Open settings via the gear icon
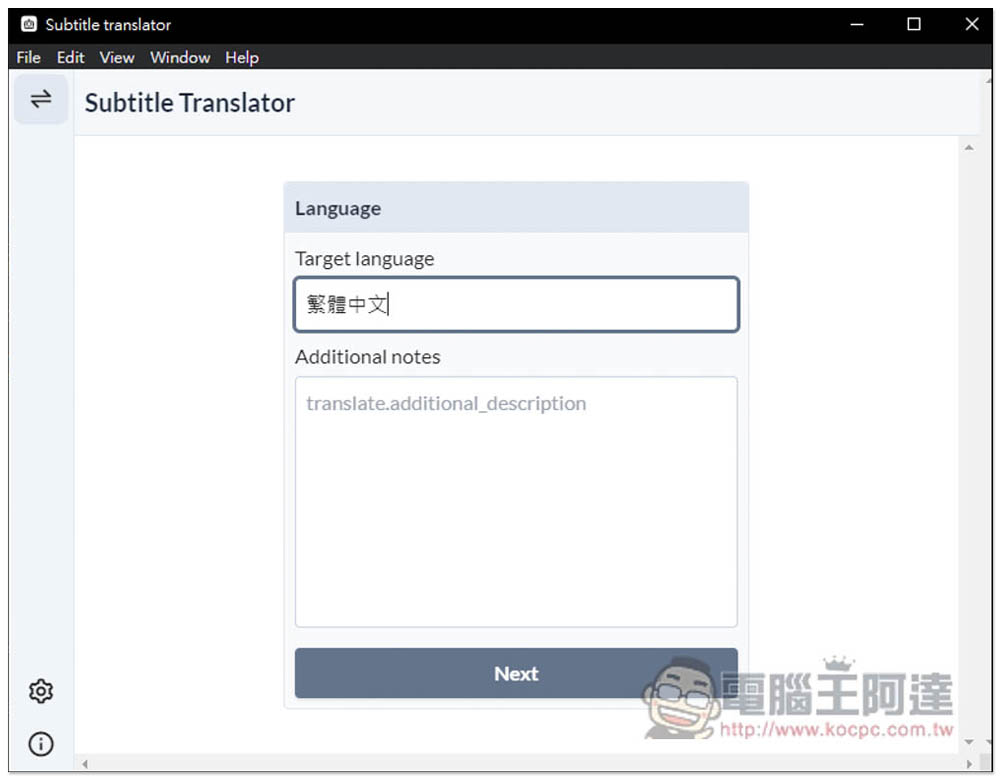 tap(41, 691)
